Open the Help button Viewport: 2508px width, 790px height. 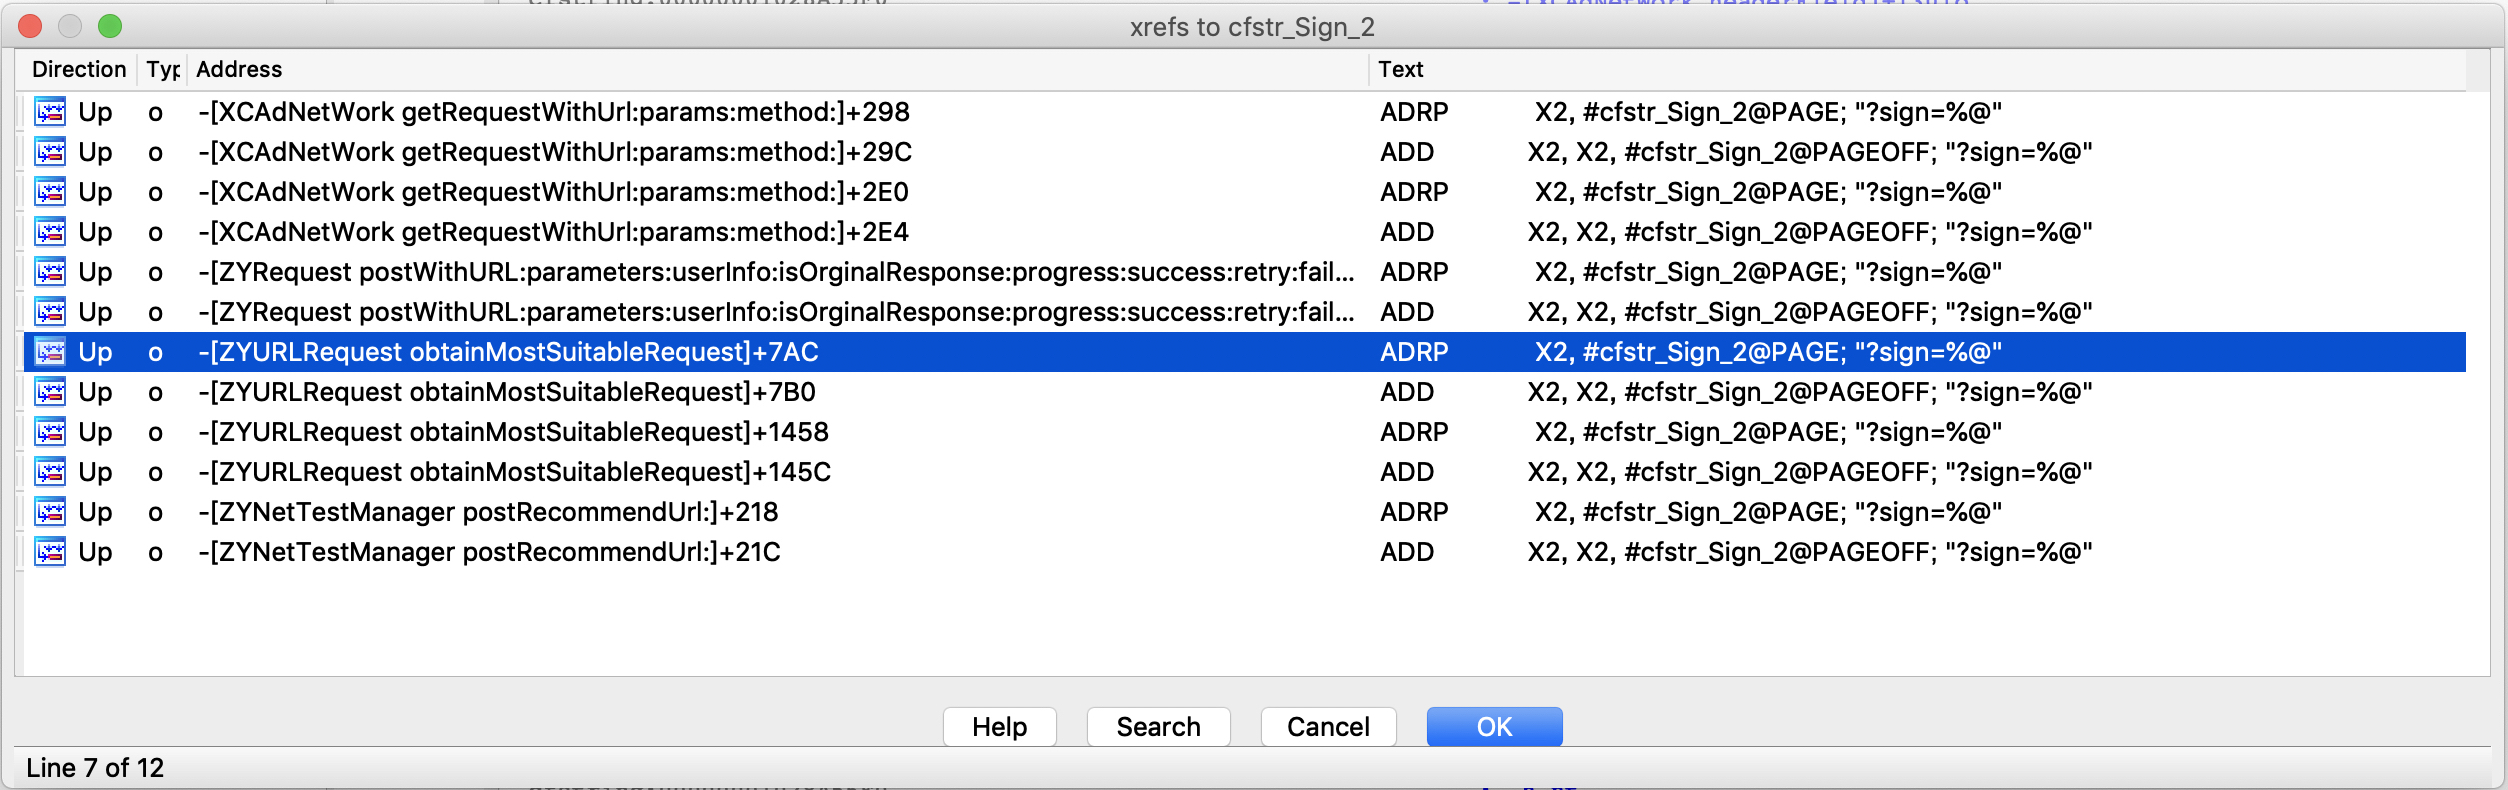click(1000, 727)
